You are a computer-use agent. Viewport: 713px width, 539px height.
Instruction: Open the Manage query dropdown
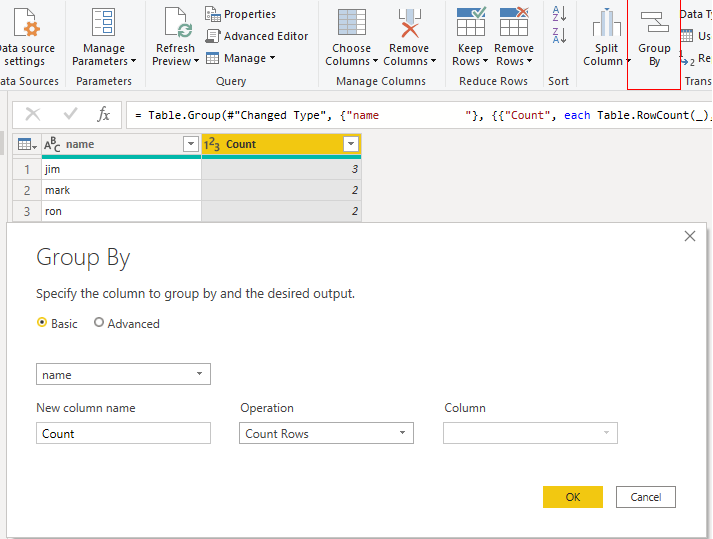pos(241,58)
